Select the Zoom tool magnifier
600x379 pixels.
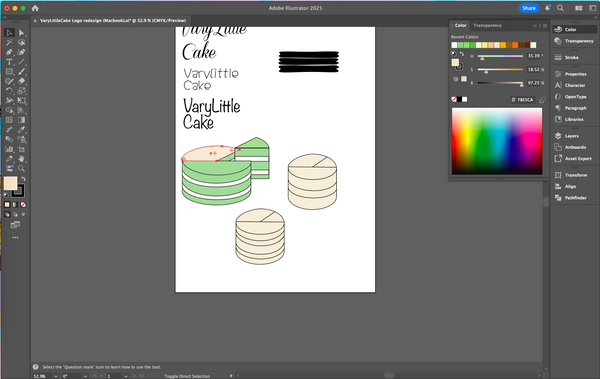point(21,168)
